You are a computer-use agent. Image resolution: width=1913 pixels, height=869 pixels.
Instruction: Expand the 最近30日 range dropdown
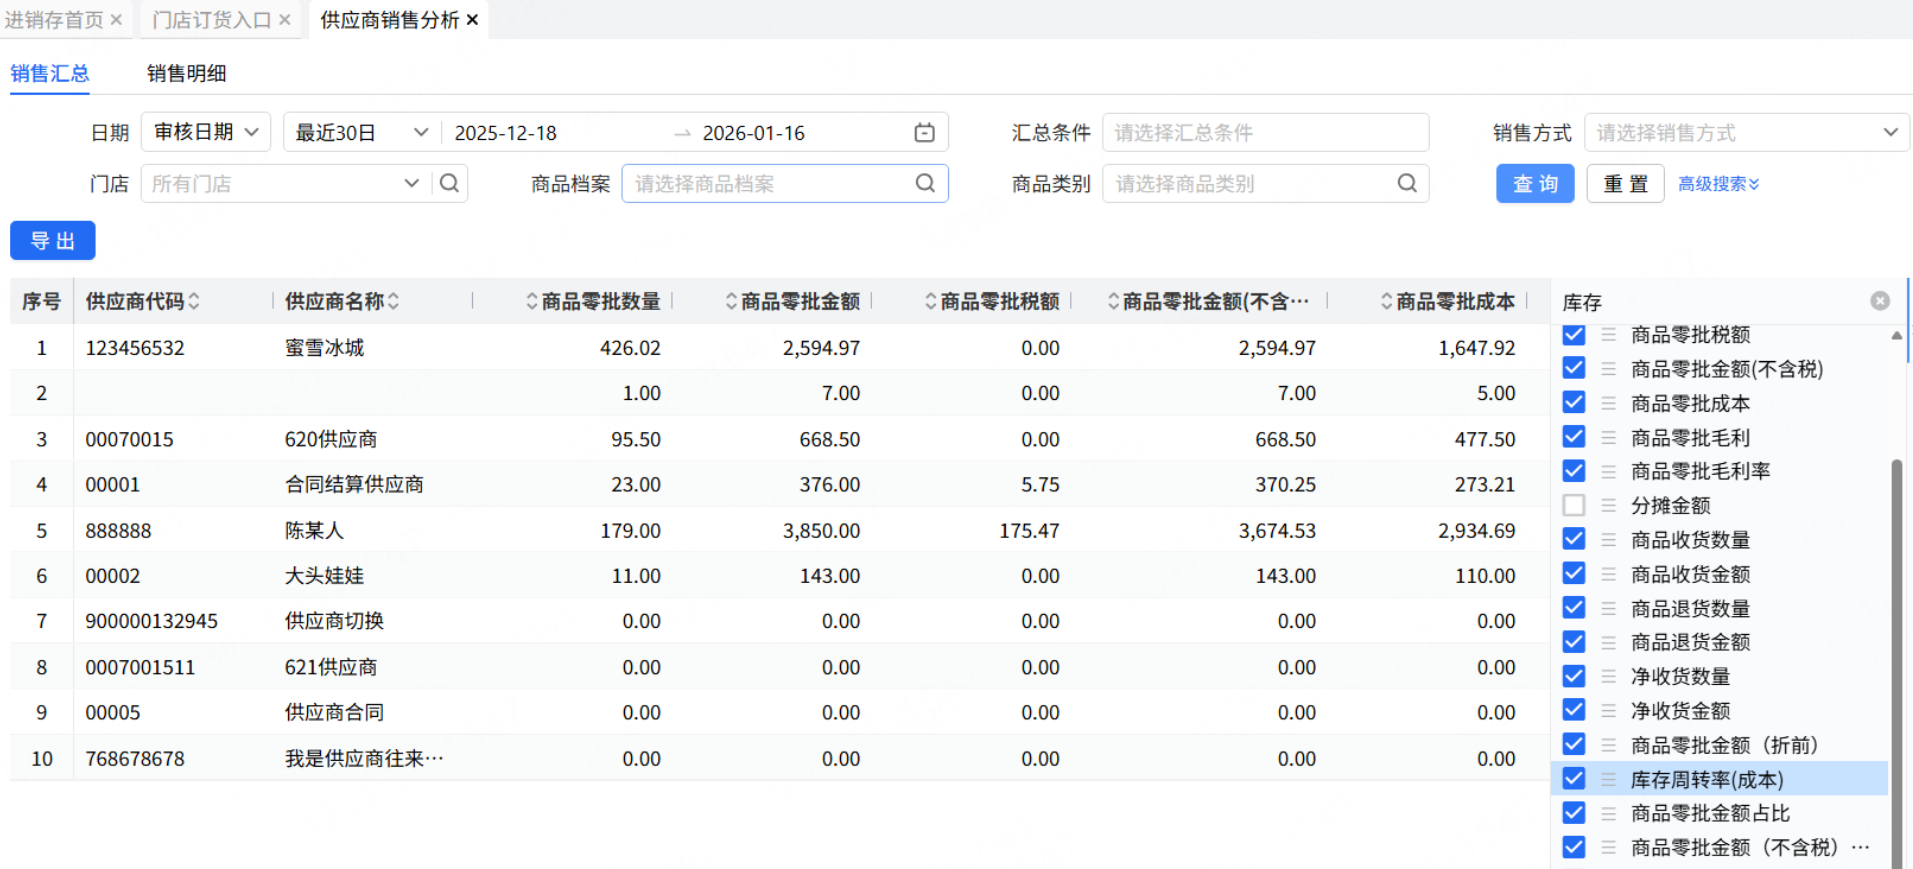(361, 133)
